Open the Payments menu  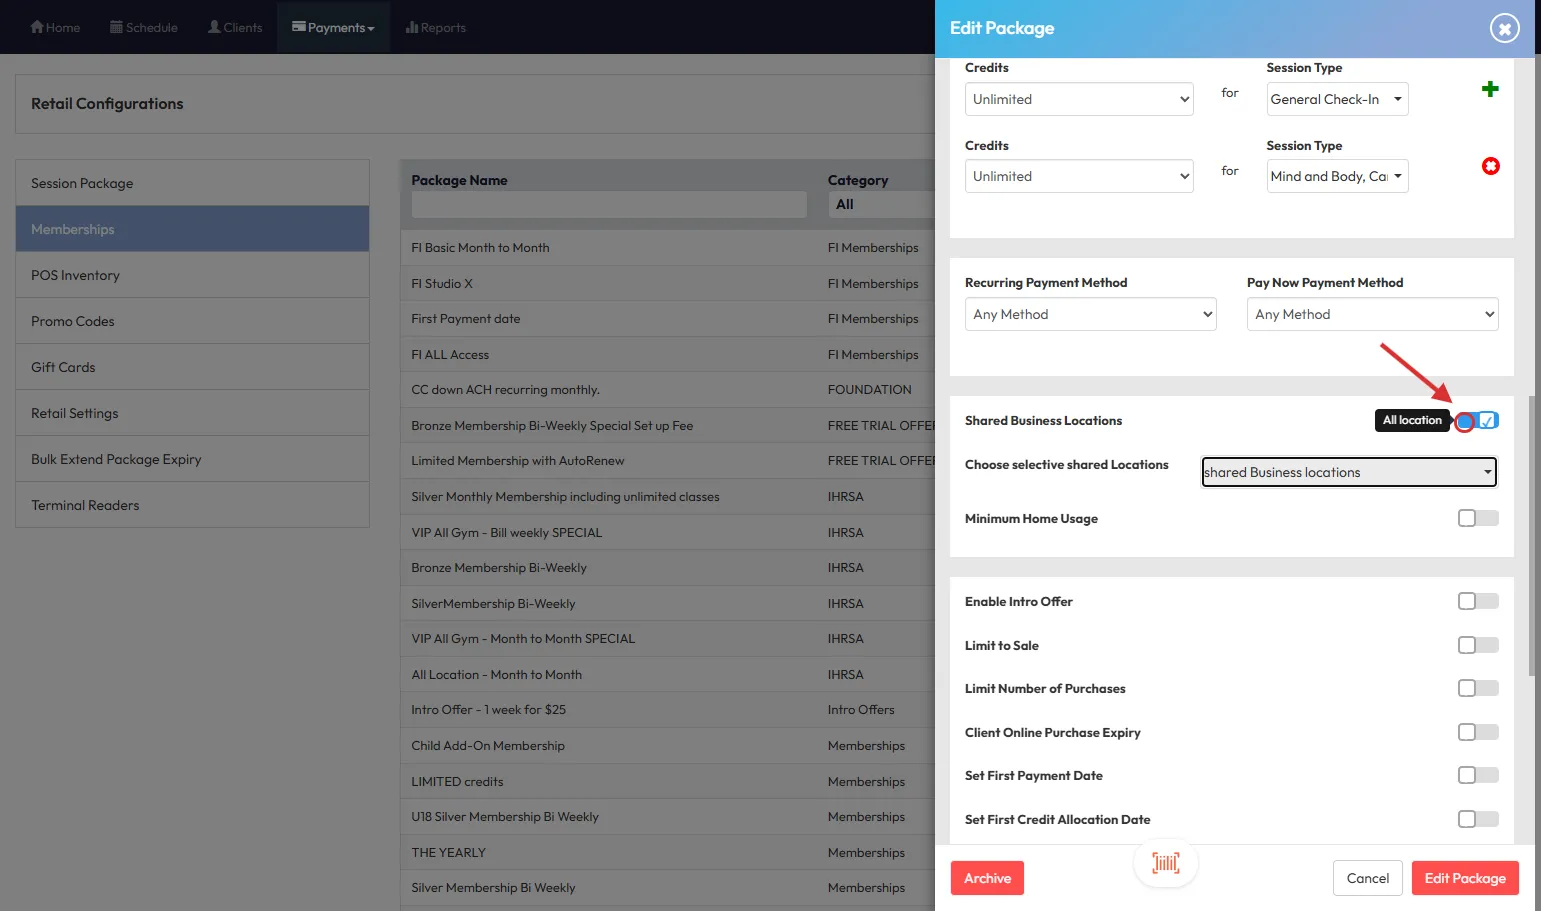pos(333,27)
